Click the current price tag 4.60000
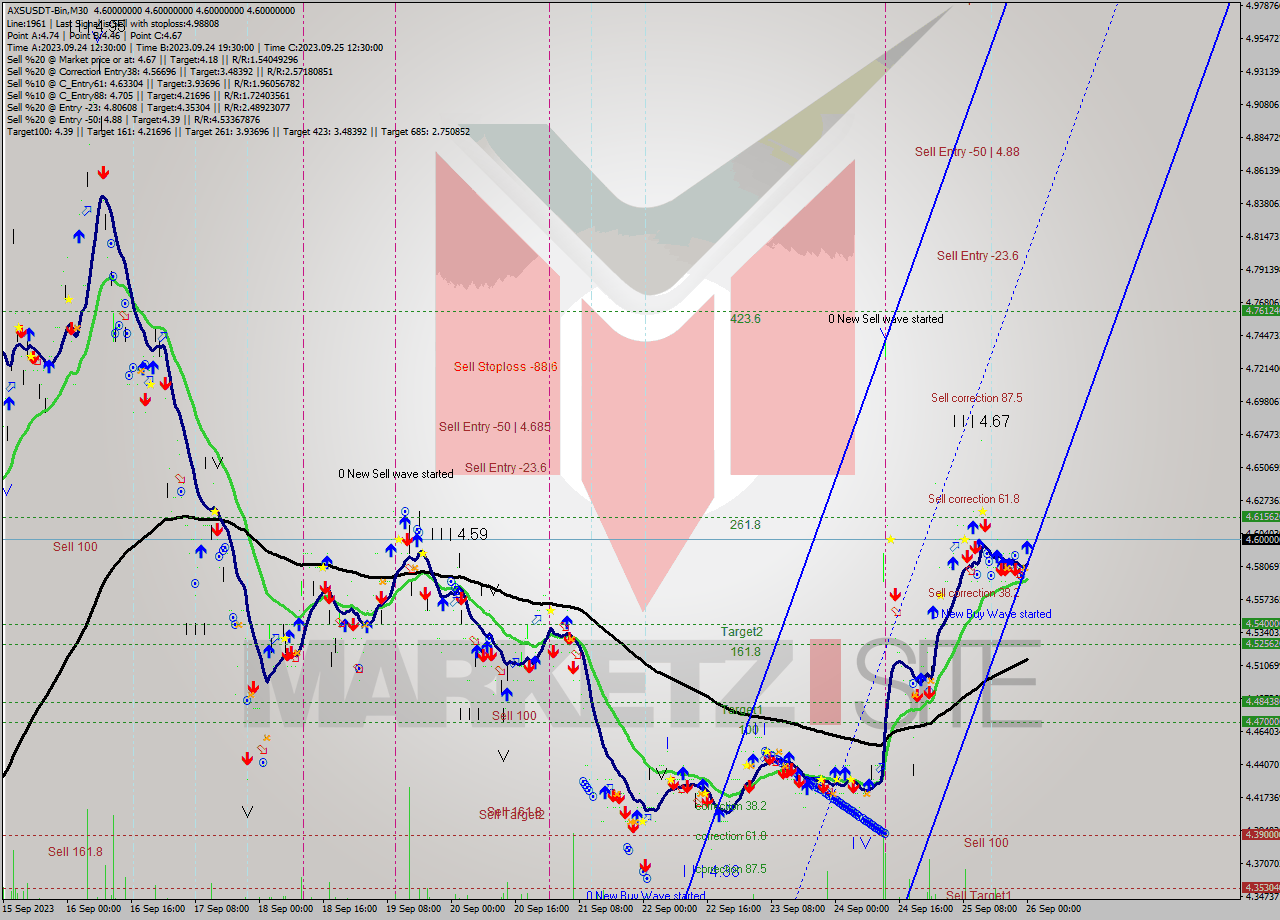This screenshot has width=1280, height=920. coord(1261,539)
